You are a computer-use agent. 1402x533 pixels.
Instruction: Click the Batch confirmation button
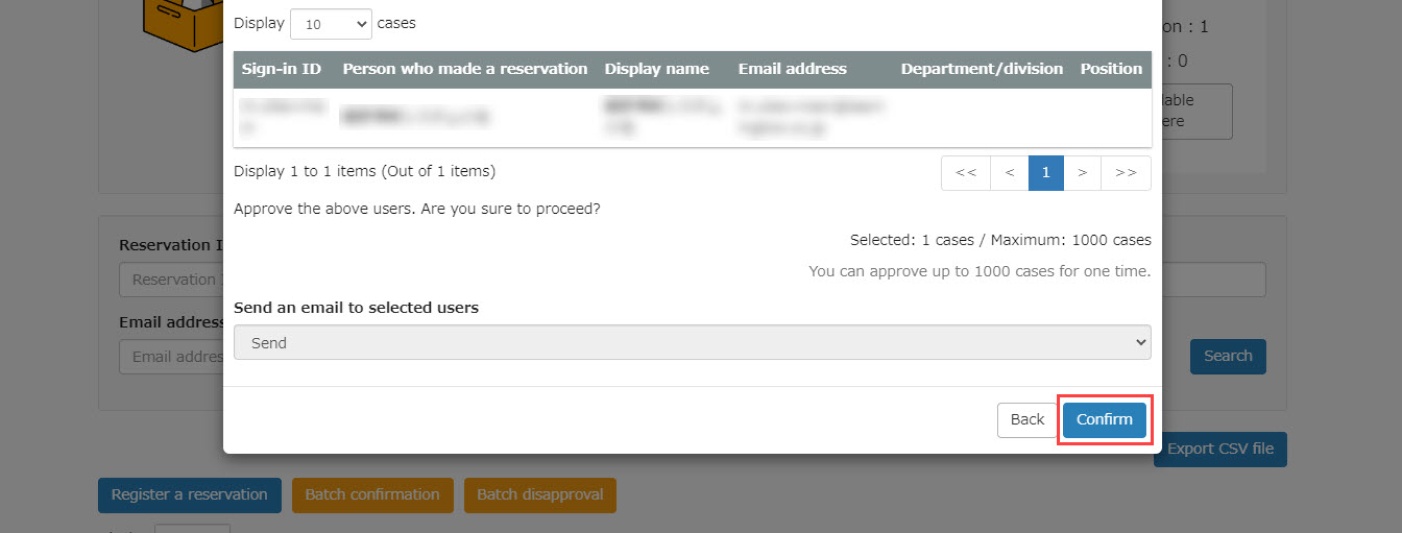coord(372,495)
